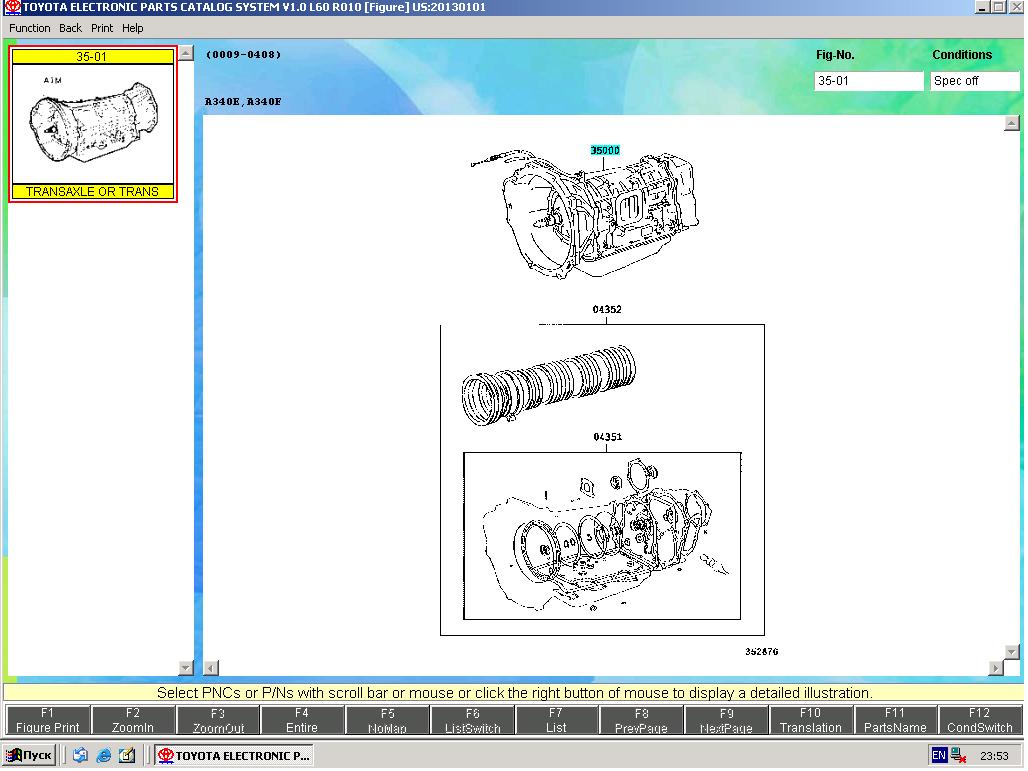Click the Пуск Start button
Screen dimensions: 1028x771
point(29,756)
